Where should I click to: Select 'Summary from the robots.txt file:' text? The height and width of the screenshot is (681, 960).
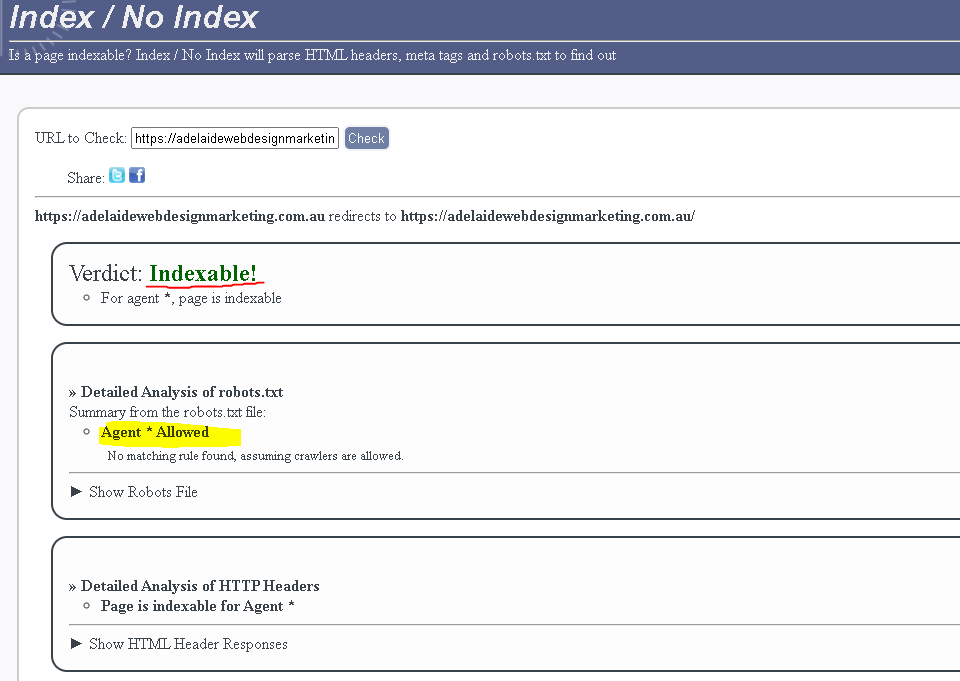167,412
